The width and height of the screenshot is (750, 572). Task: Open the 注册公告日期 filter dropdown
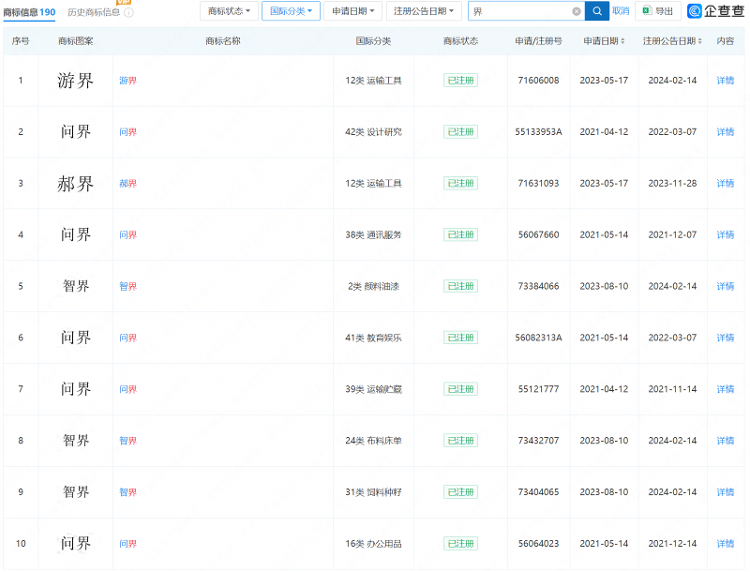coord(424,11)
